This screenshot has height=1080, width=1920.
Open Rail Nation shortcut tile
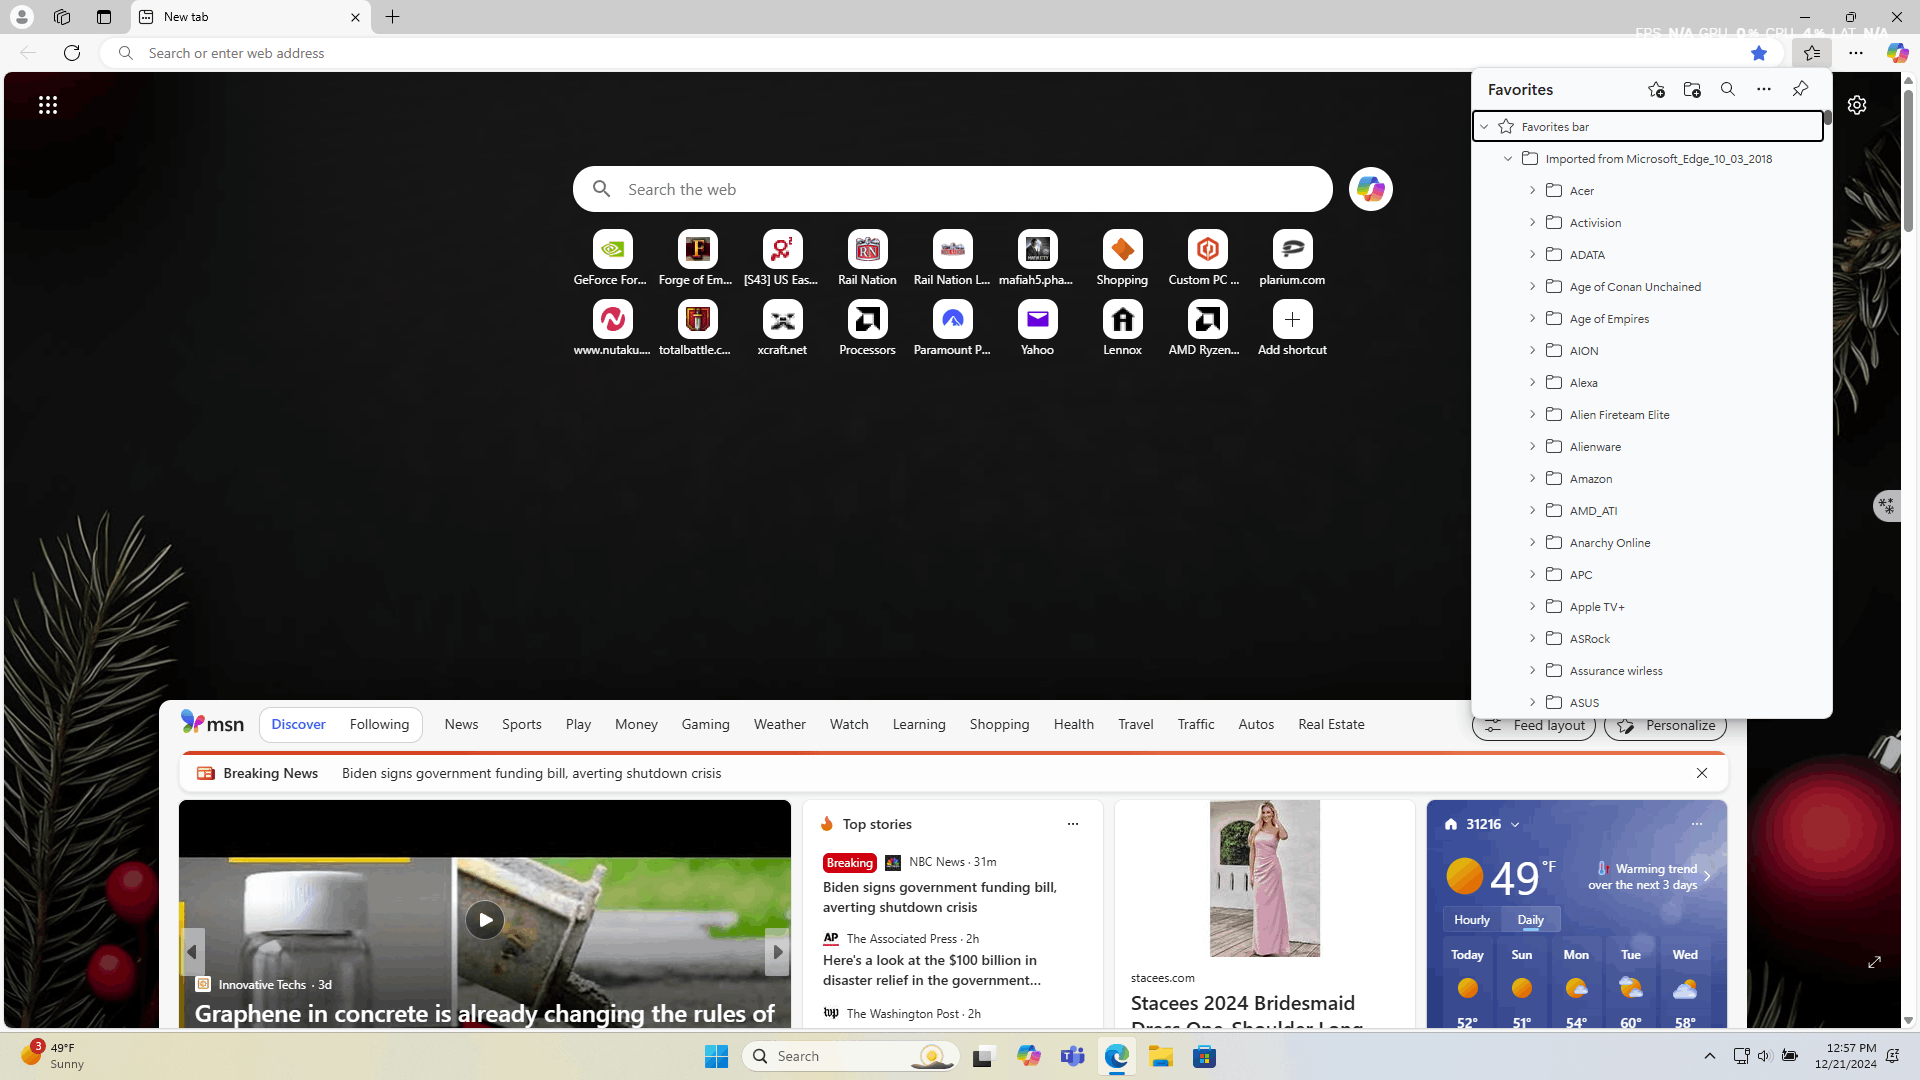coord(867,259)
